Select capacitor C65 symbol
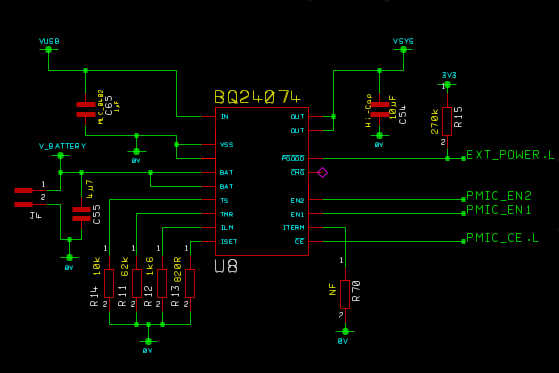The image size is (559, 373). (86, 109)
